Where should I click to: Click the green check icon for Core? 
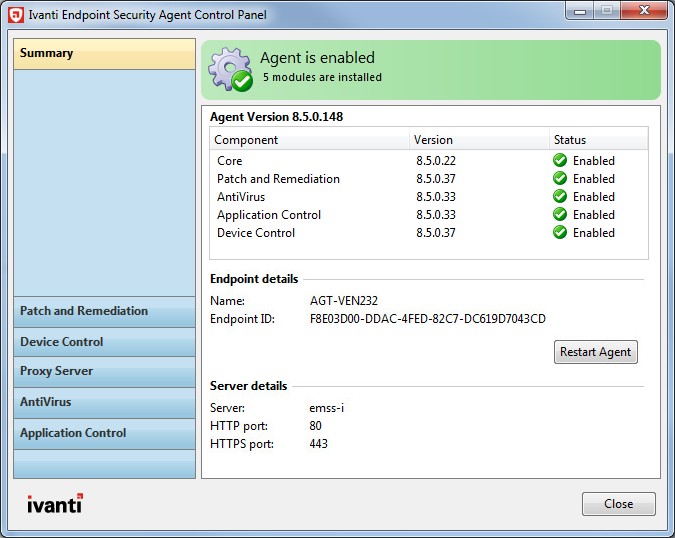click(560, 161)
